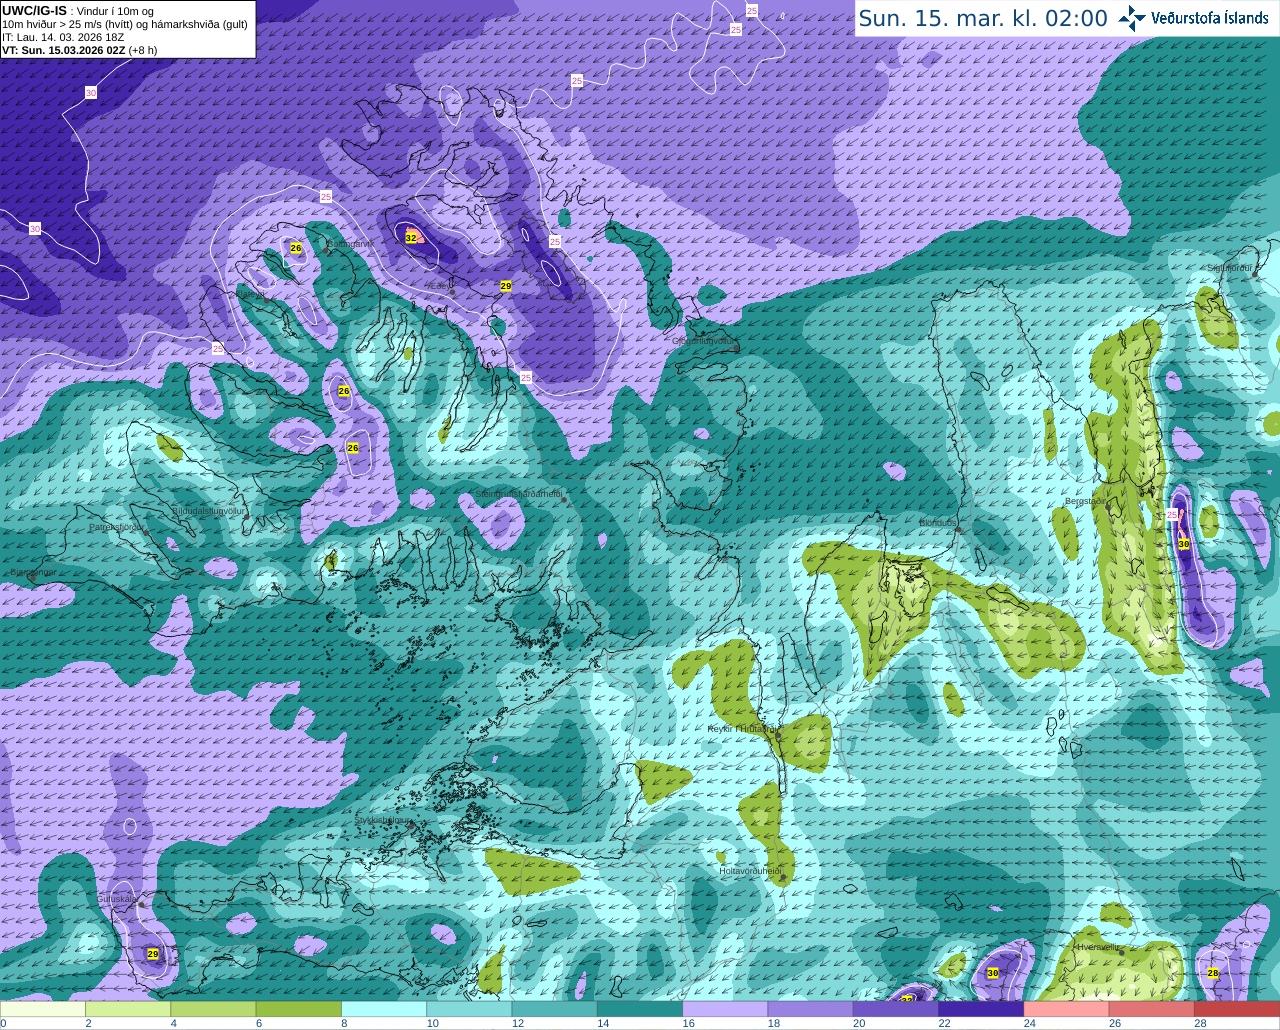This screenshot has width=1280, height=1030.
Task: Click the yellow 26 marker beside Bolungarvík
Action: tap(295, 248)
